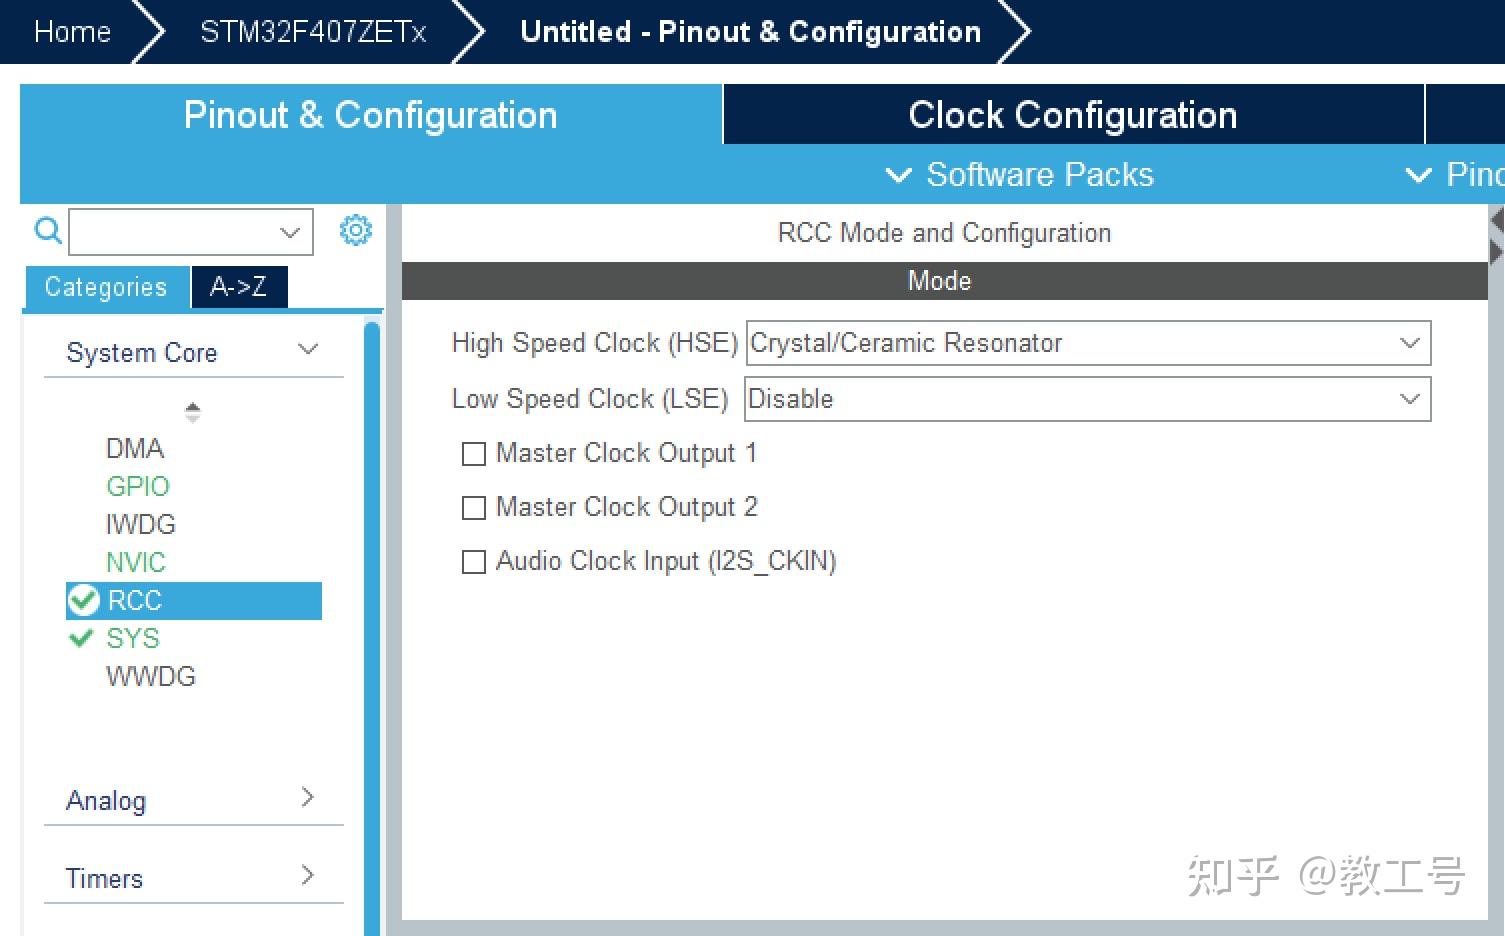Enable the Master Clock Output 1 checkbox
This screenshot has height=936, width=1505.
click(x=473, y=454)
